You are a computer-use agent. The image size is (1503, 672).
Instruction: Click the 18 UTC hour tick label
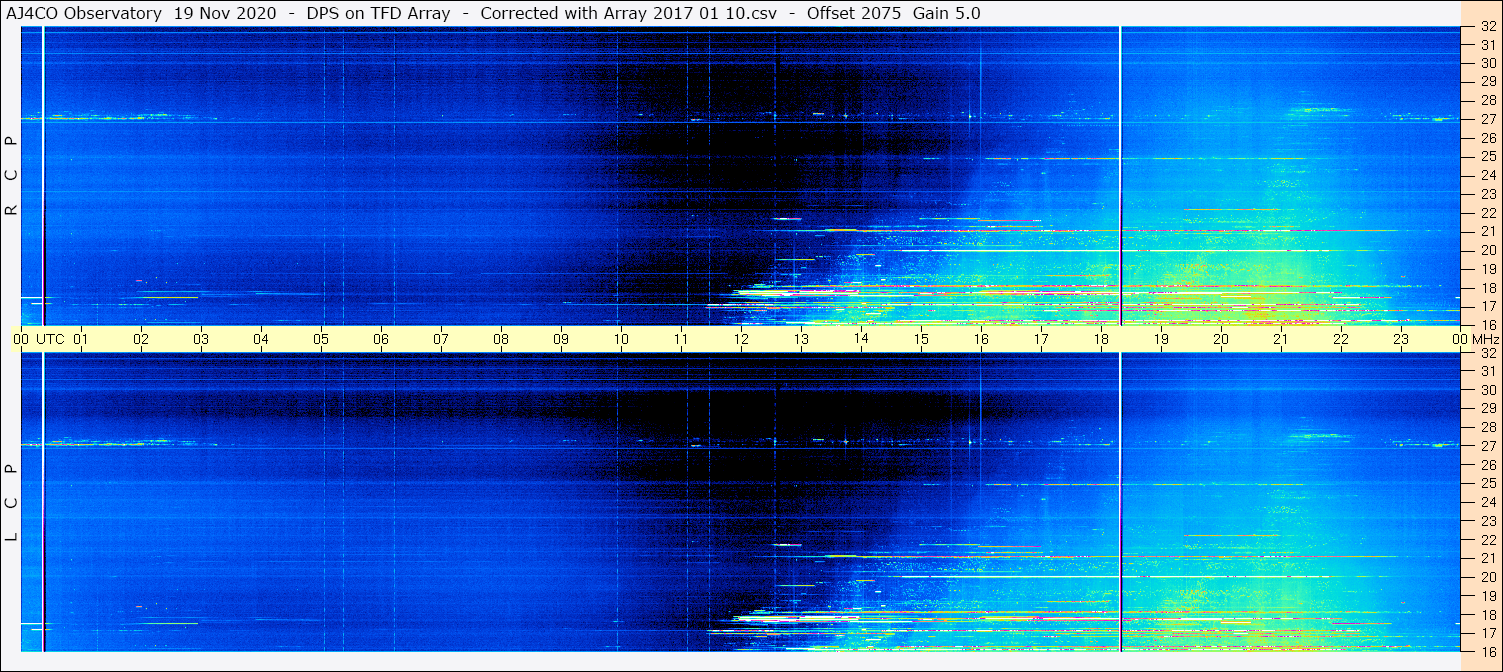point(1101,339)
